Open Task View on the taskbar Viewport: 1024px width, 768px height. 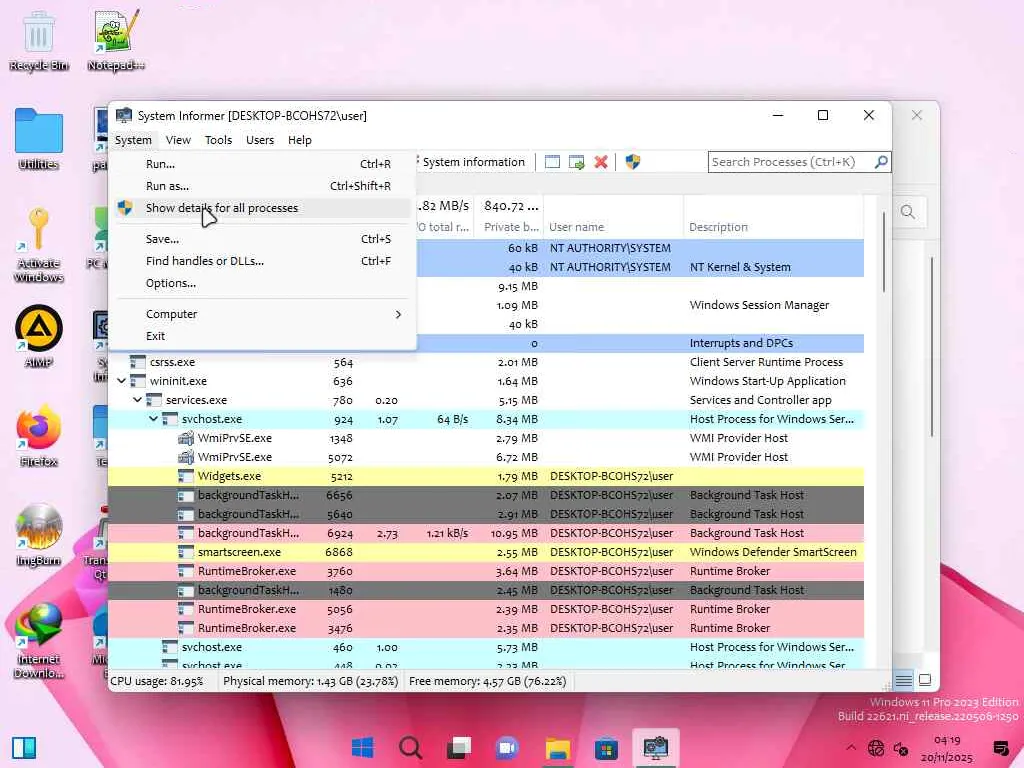pos(459,747)
